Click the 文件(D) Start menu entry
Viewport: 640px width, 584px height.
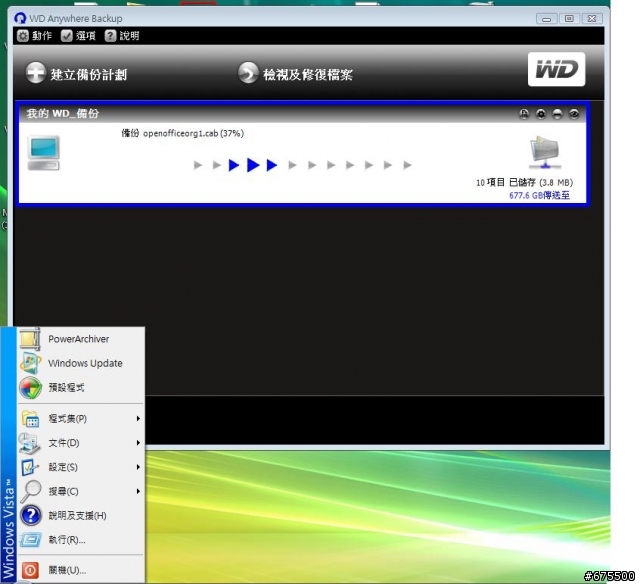point(81,443)
